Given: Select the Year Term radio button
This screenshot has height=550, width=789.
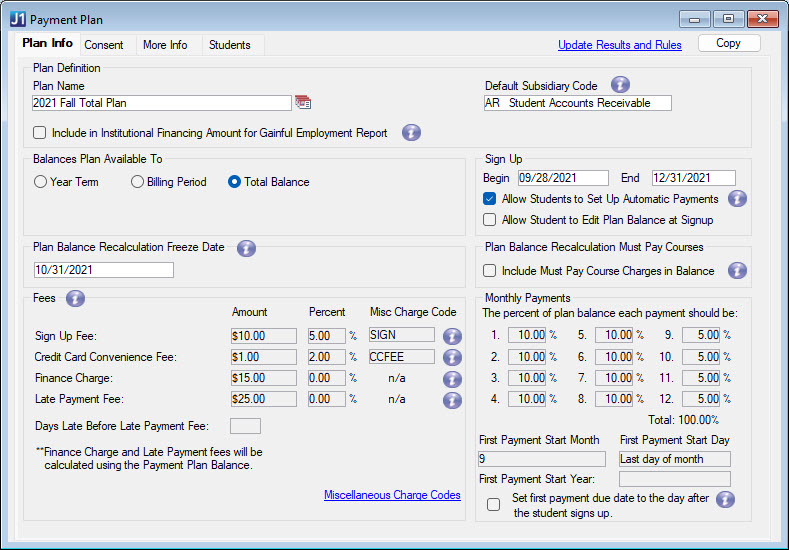Looking at the screenshot, I should click(x=41, y=182).
